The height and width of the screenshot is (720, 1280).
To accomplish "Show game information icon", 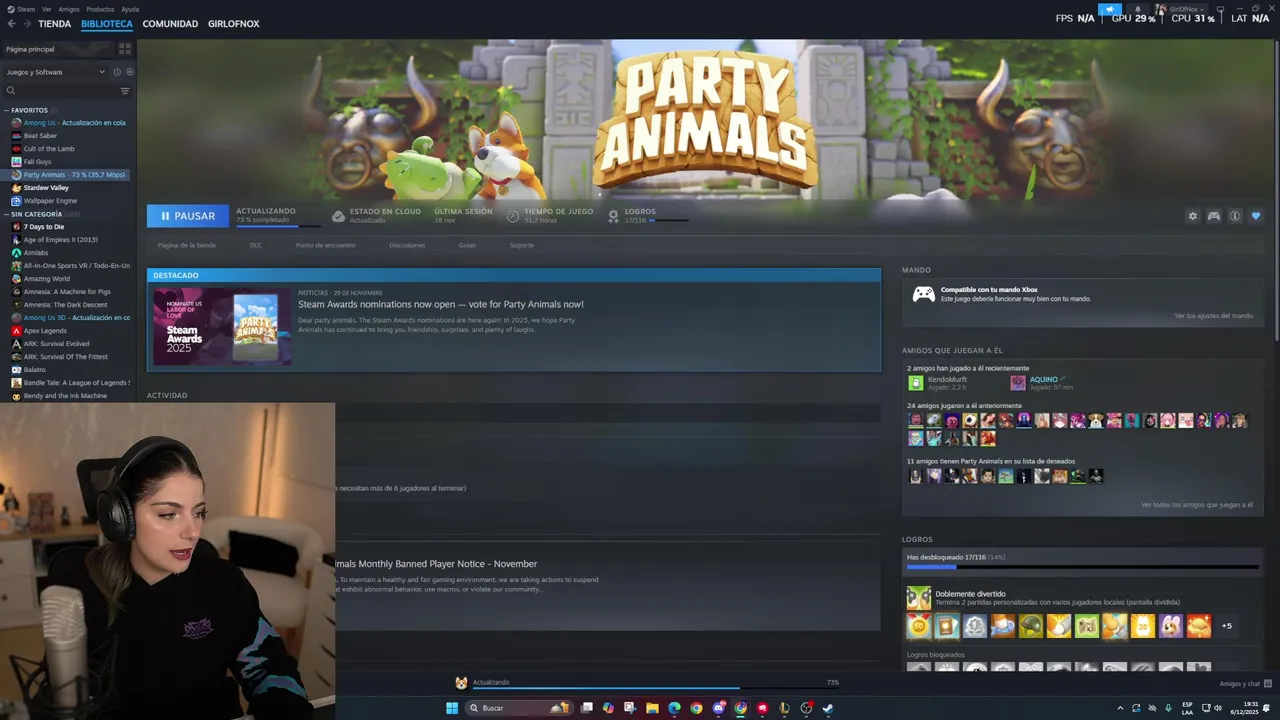I will coord(1235,216).
